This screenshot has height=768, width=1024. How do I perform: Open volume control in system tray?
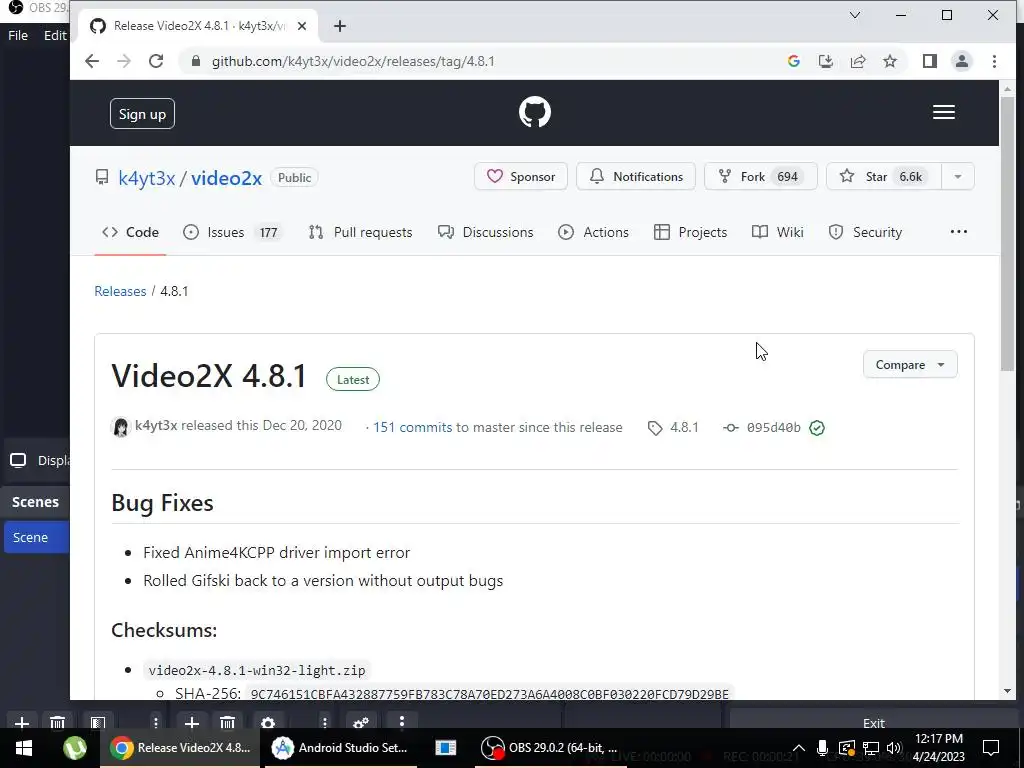click(x=894, y=748)
